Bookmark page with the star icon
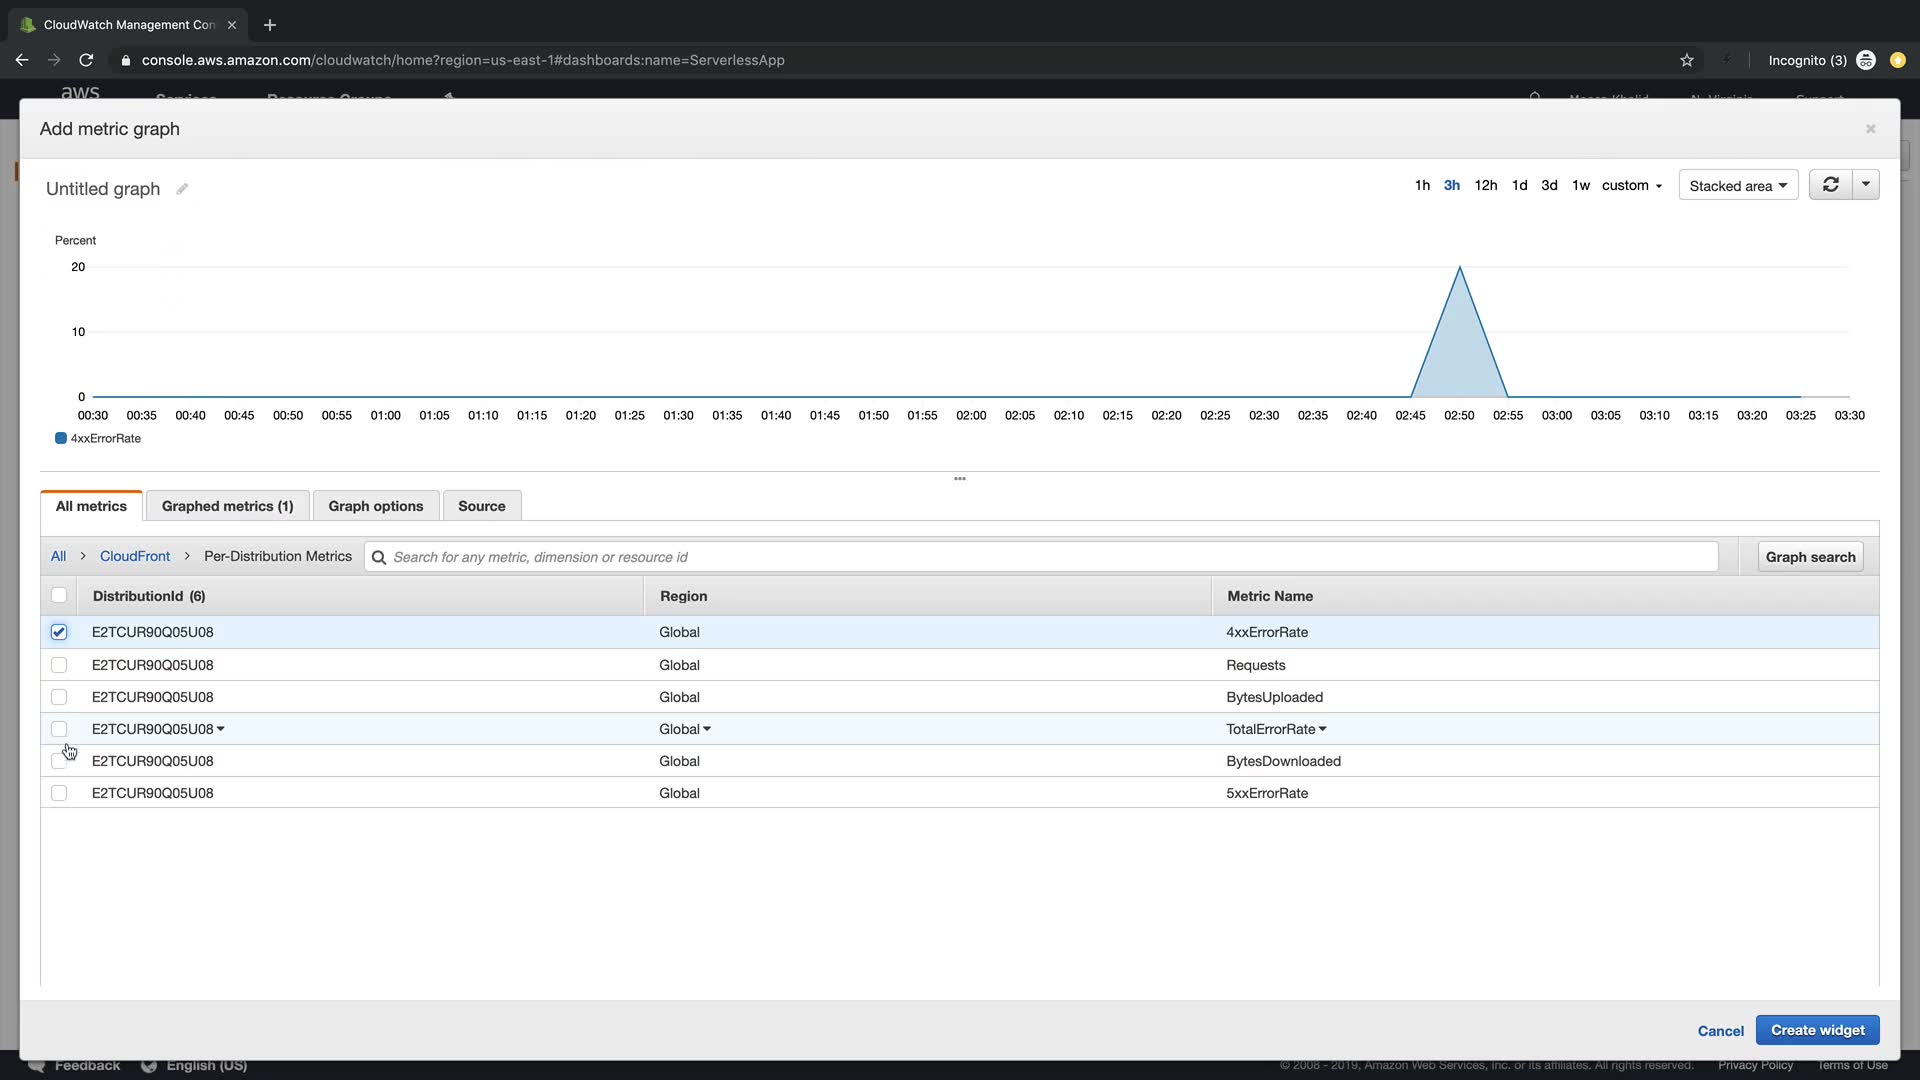Image resolution: width=1920 pixels, height=1080 pixels. (1687, 60)
